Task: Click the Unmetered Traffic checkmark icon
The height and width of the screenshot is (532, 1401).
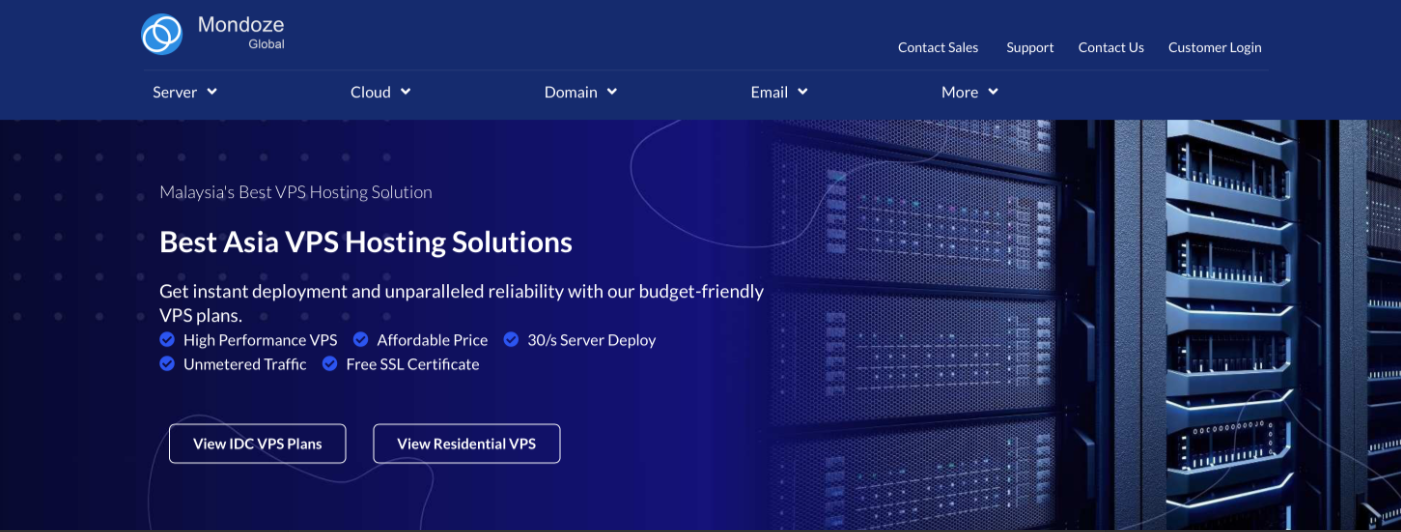Action: (168, 364)
